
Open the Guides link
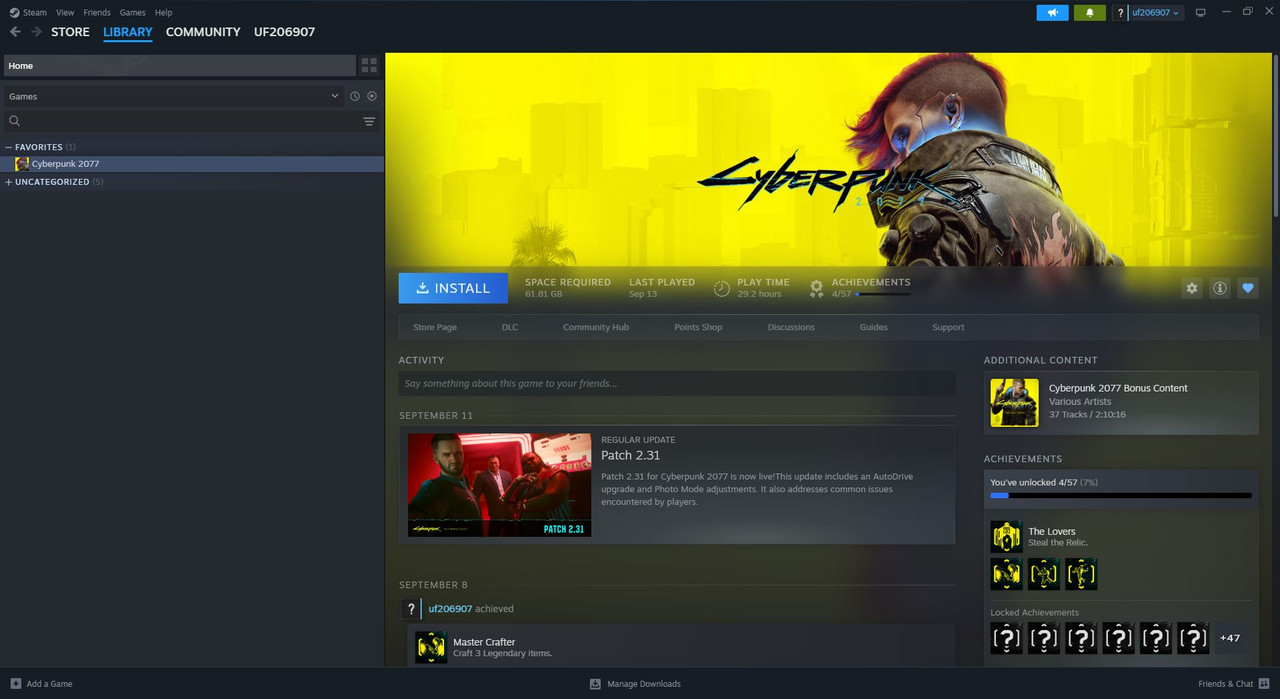(x=874, y=327)
